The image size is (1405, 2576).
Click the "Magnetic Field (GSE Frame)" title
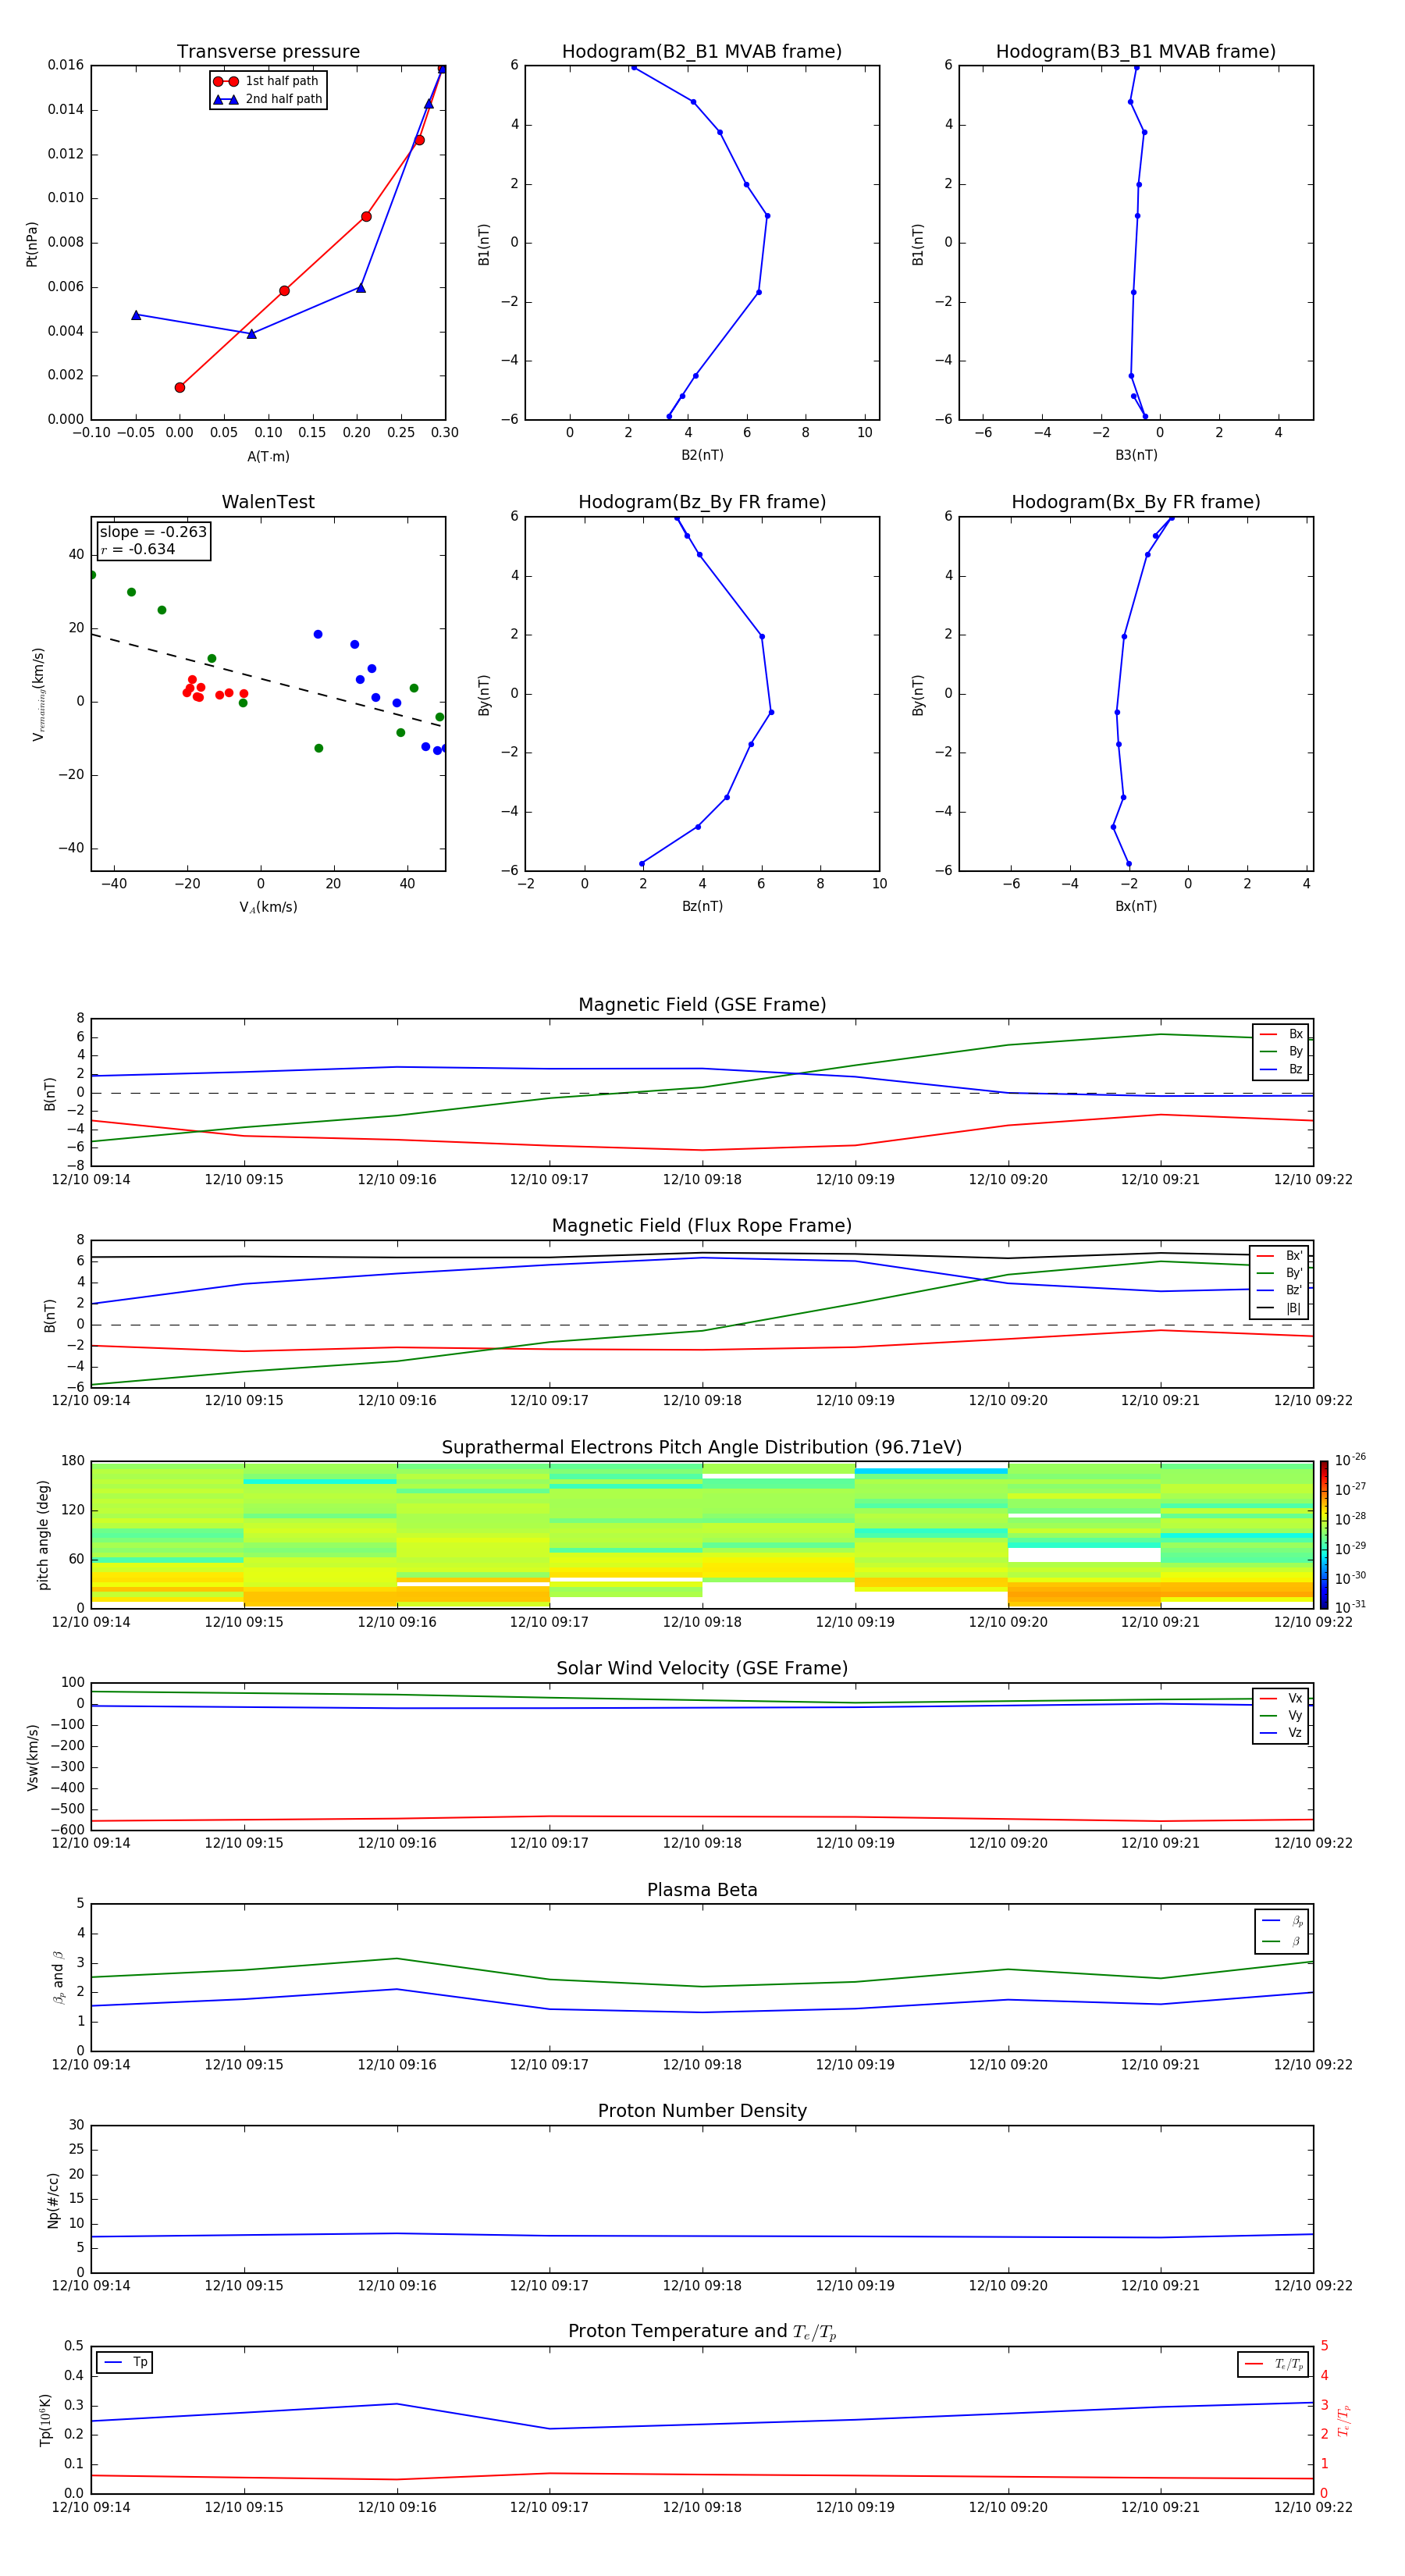coord(702,1005)
